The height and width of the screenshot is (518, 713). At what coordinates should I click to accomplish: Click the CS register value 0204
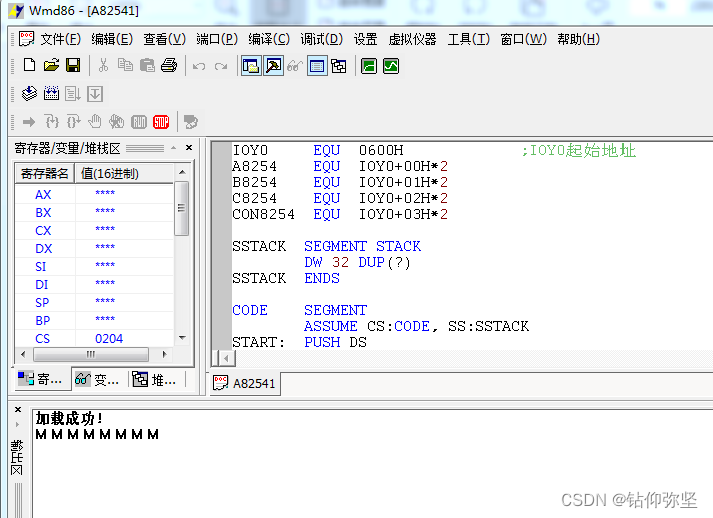point(109,339)
